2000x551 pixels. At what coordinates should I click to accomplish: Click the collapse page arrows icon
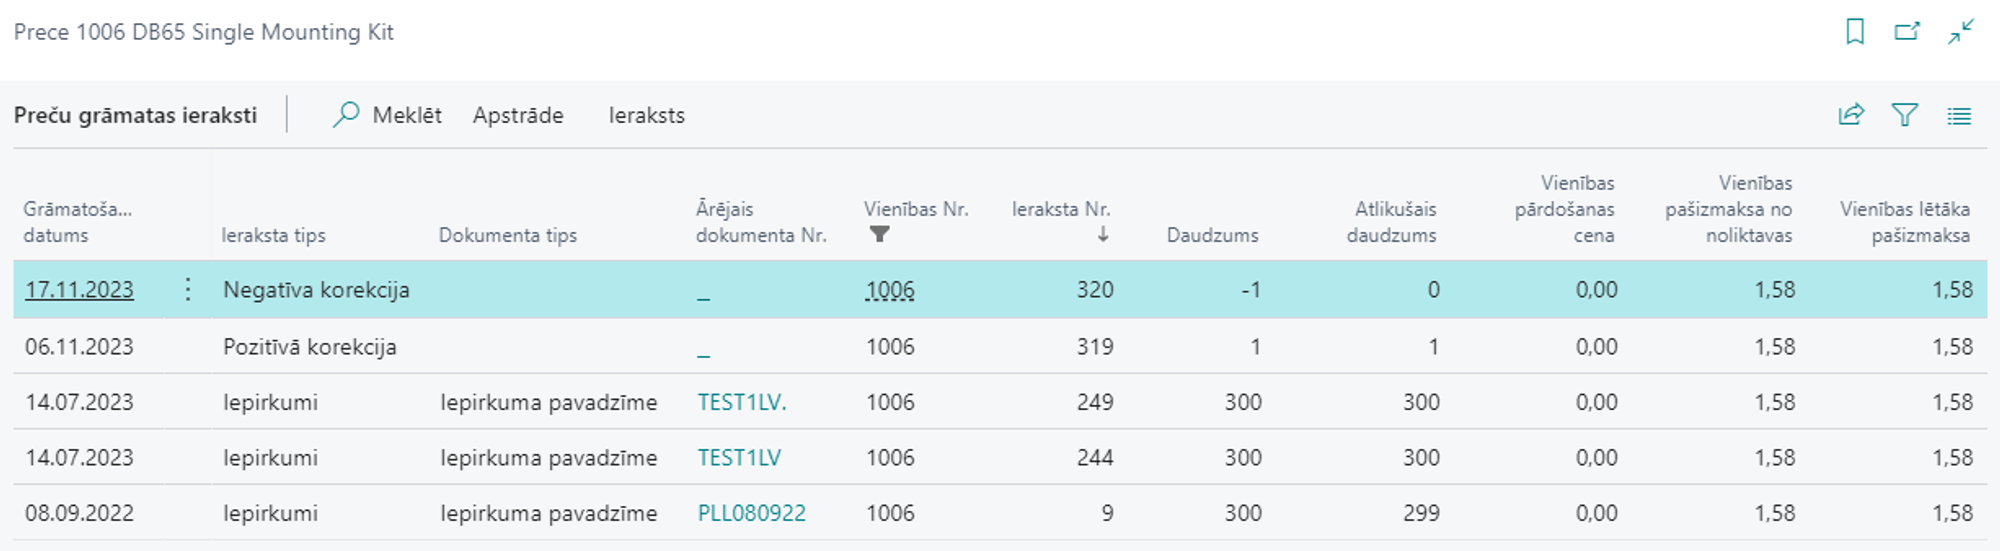click(1961, 32)
